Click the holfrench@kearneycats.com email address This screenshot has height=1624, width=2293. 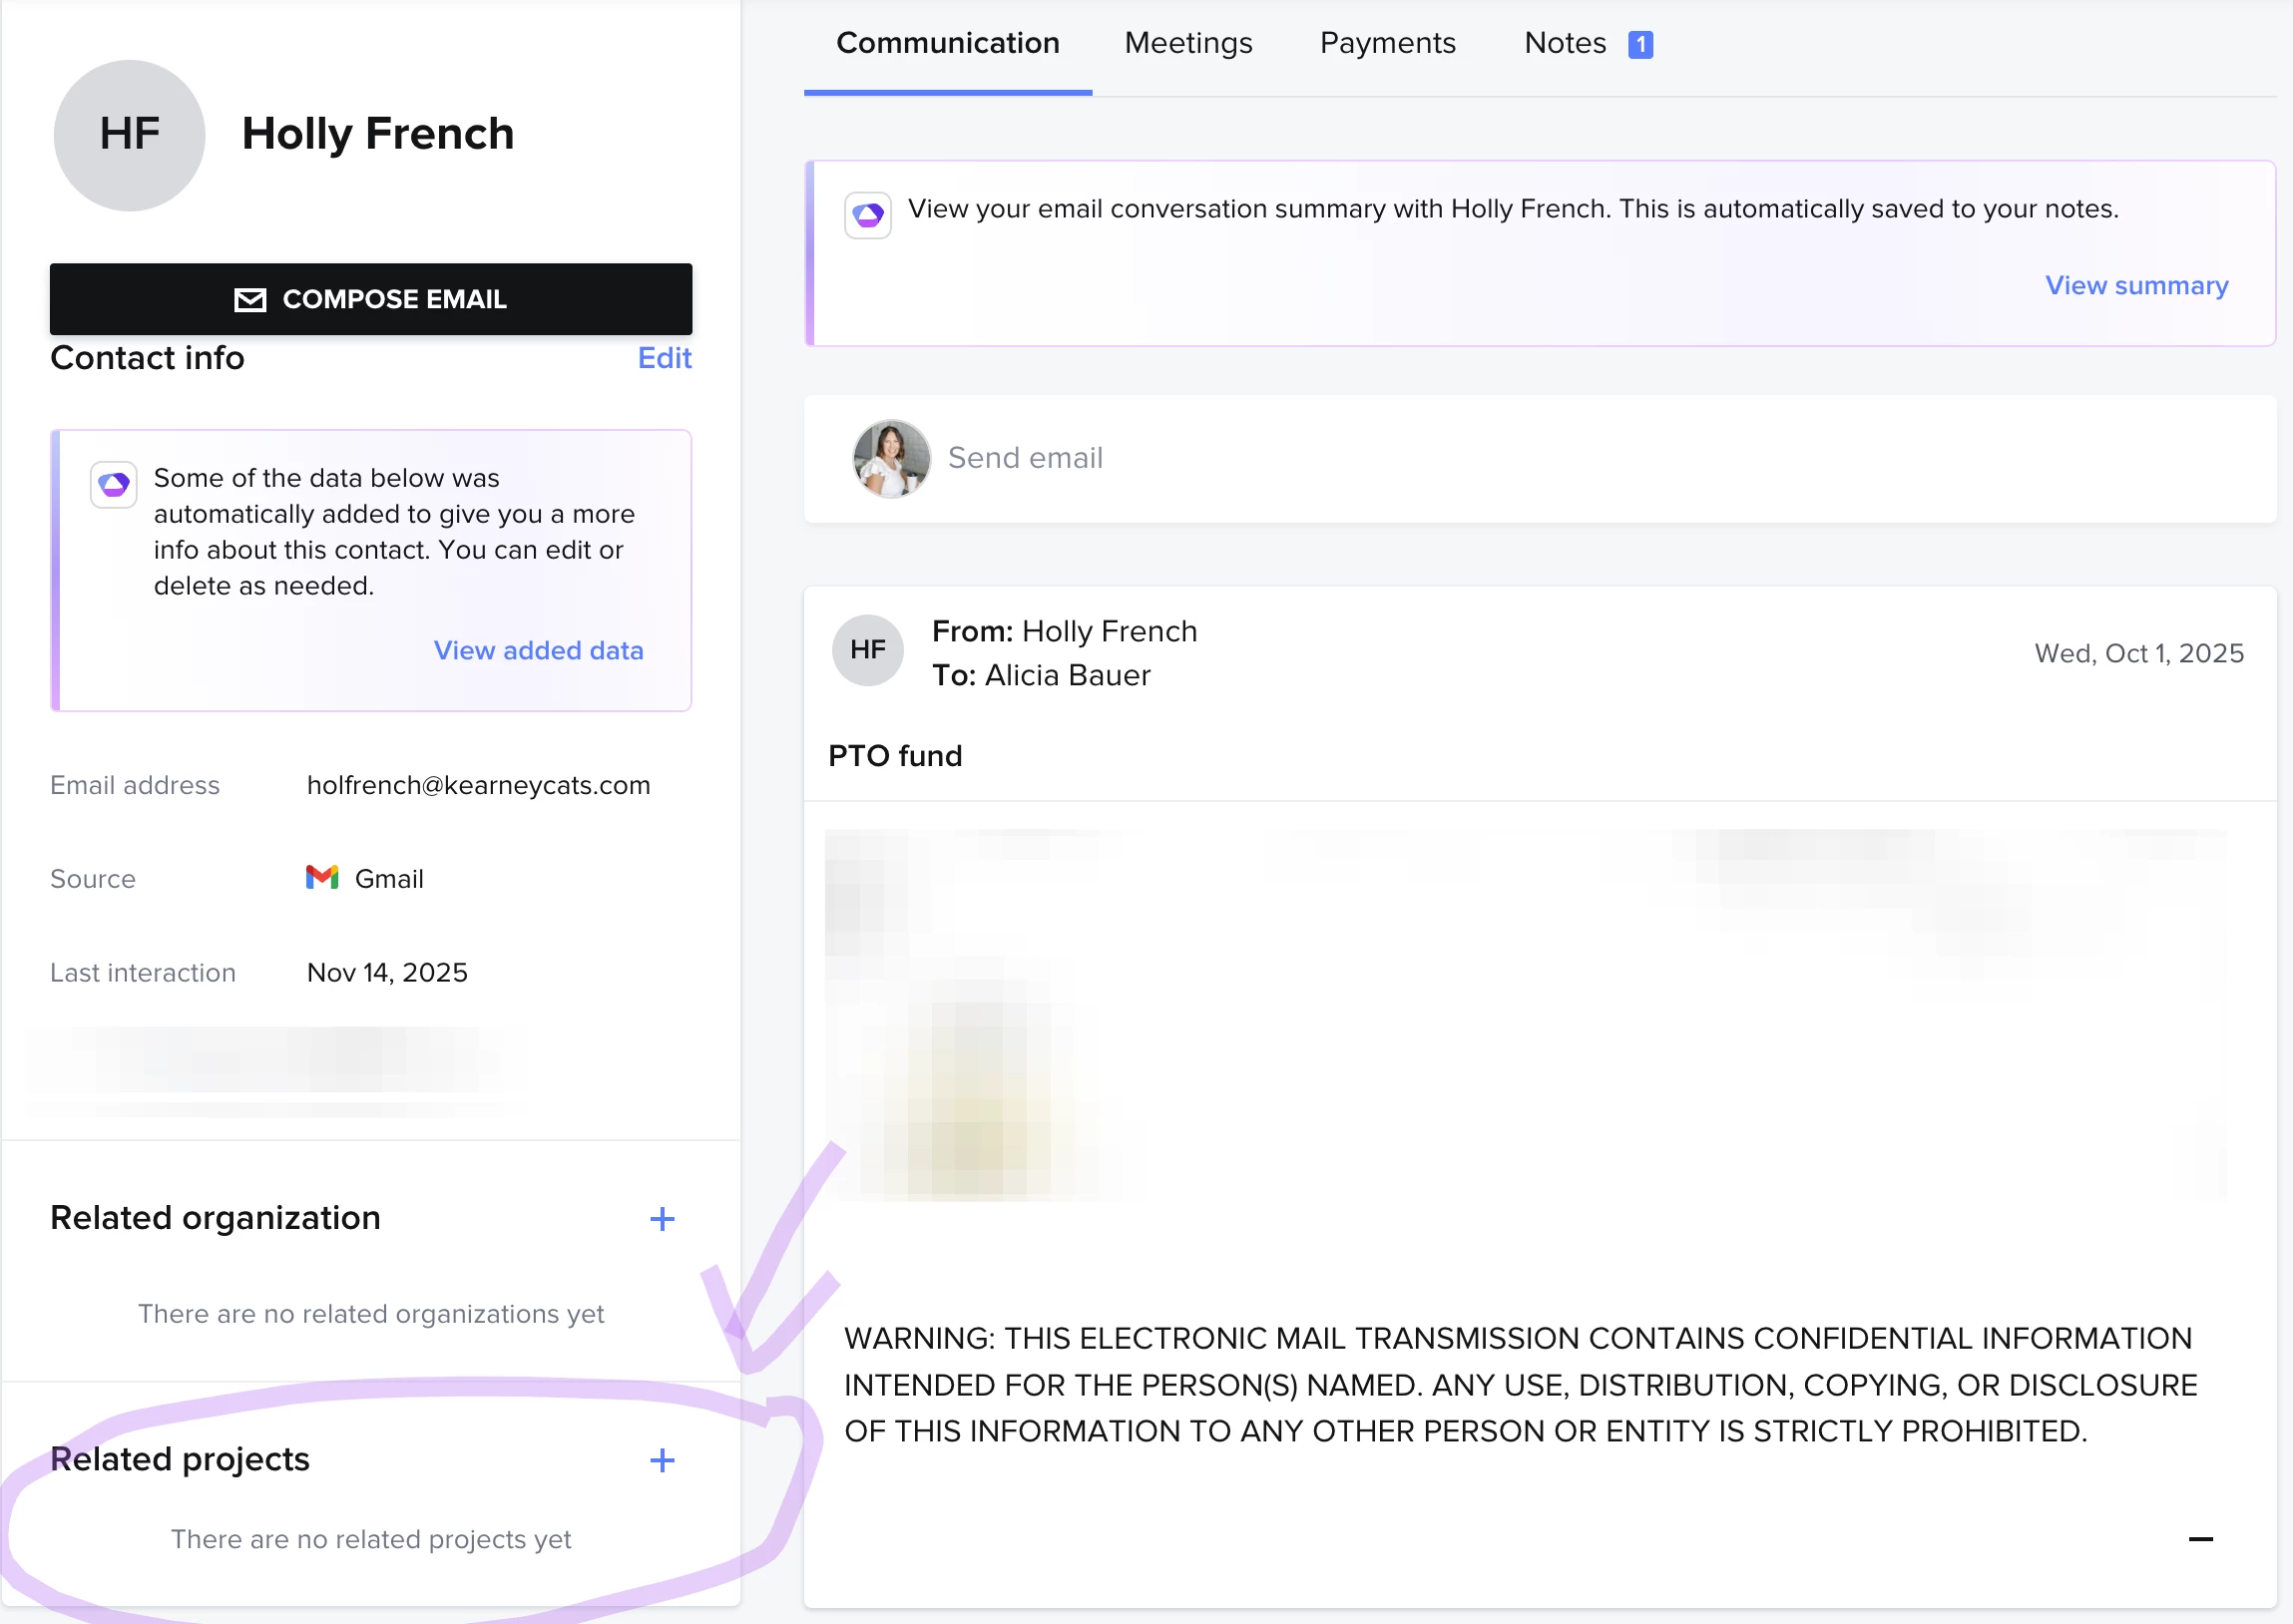pyautogui.click(x=478, y=785)
